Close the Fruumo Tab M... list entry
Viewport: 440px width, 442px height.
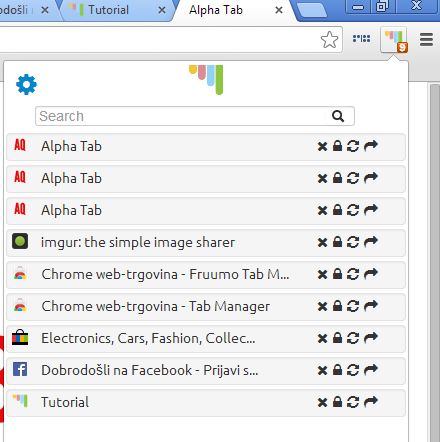point(322,274)
